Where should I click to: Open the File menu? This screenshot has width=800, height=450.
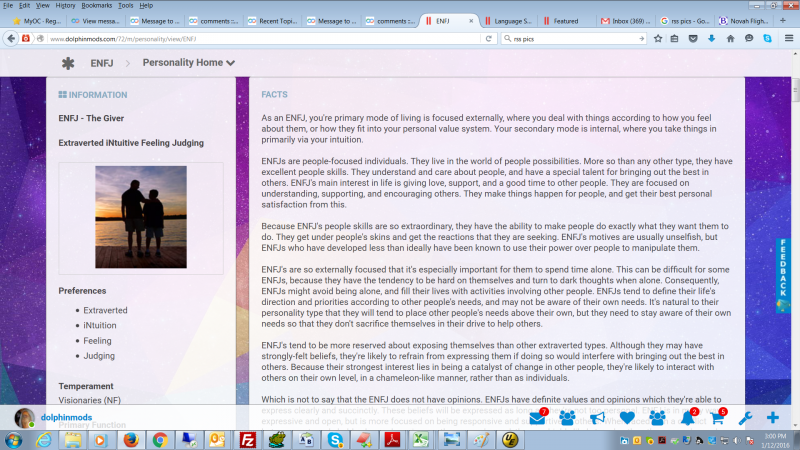(8, 6)
